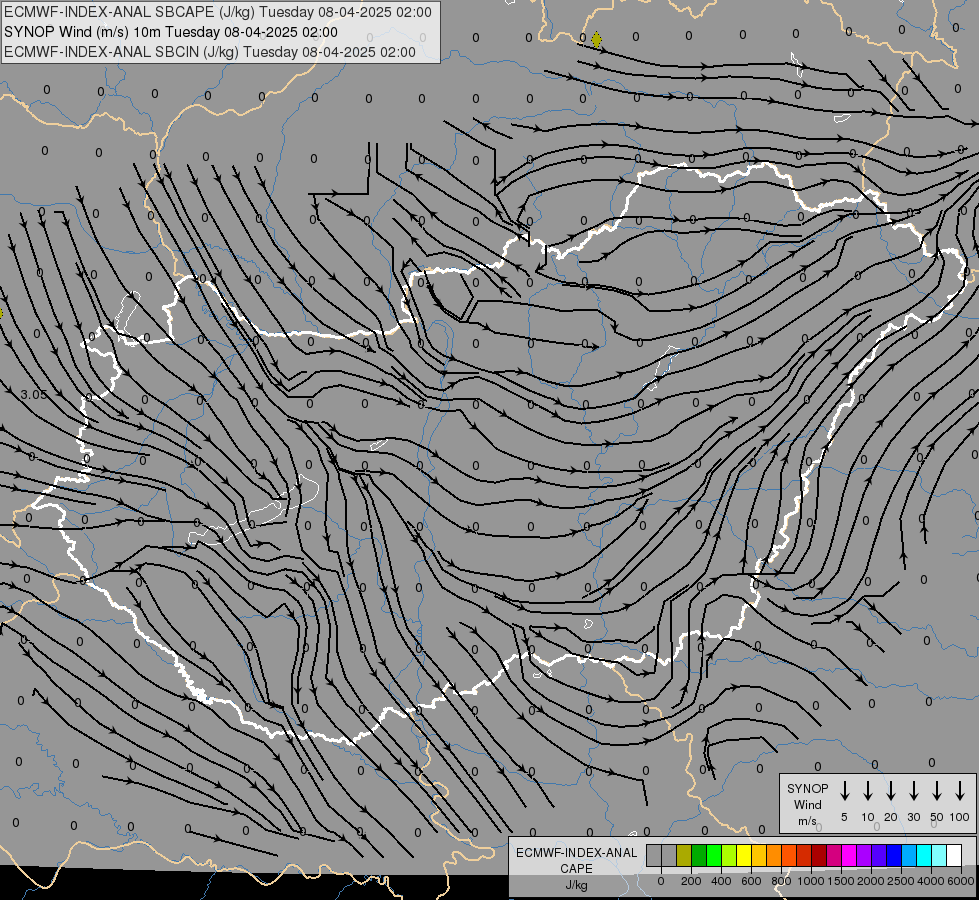Select the dark red CAPE legend swatch

point(819,855)
